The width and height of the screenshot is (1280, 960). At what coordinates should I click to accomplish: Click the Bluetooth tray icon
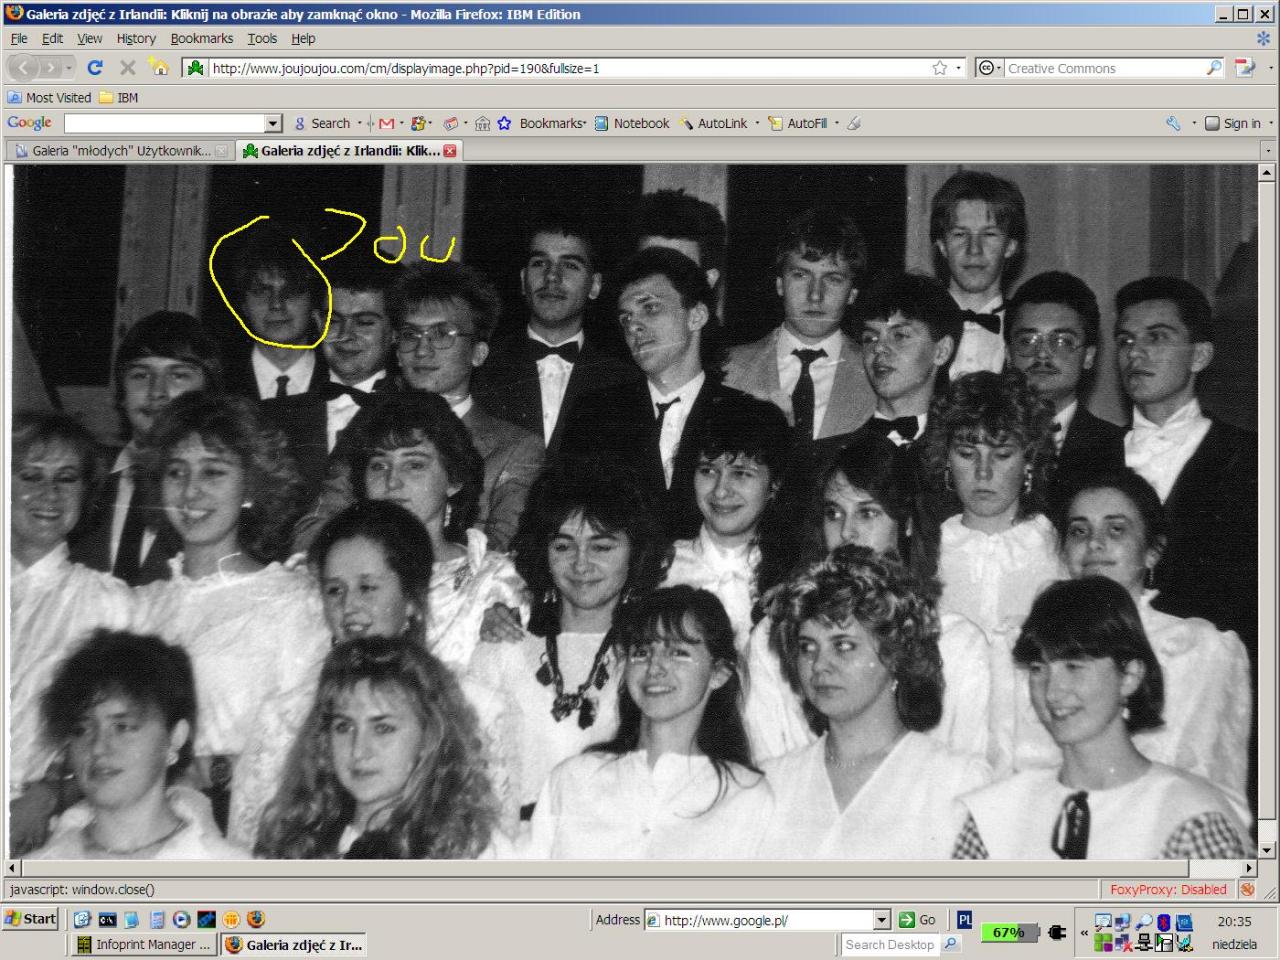coord(1164,921)
